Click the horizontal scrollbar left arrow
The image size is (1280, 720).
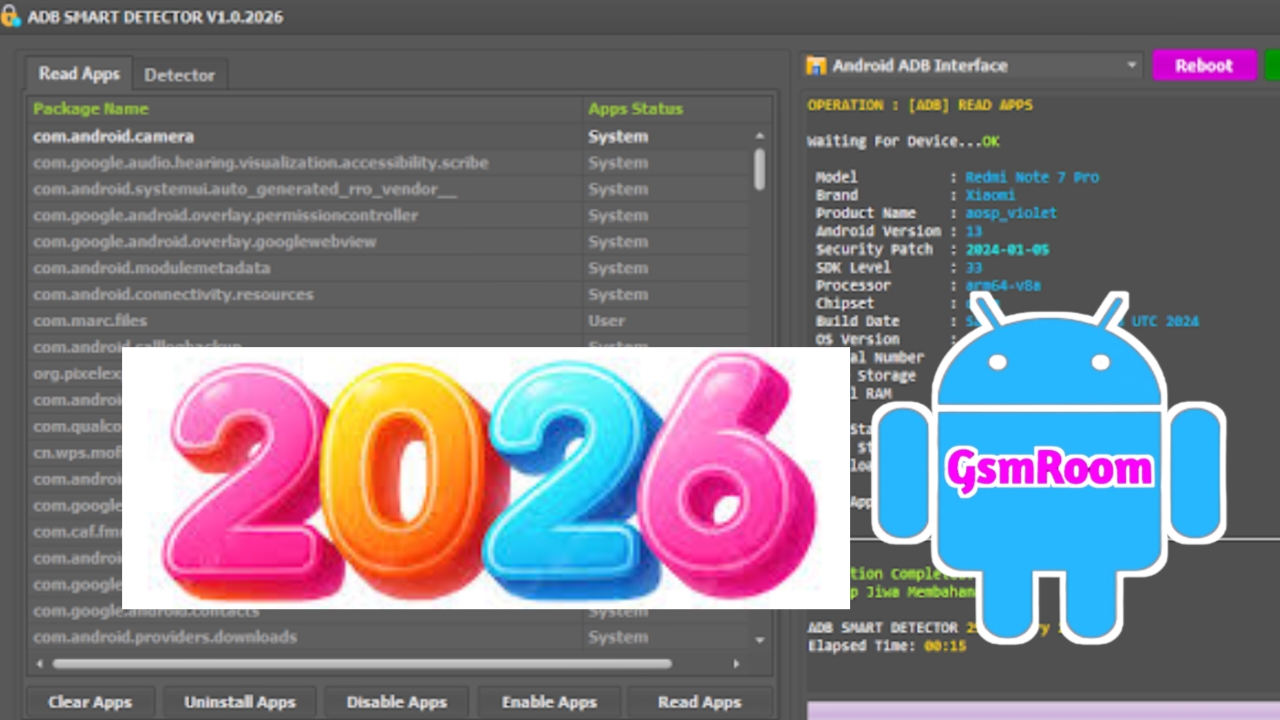tap(40, 663)
